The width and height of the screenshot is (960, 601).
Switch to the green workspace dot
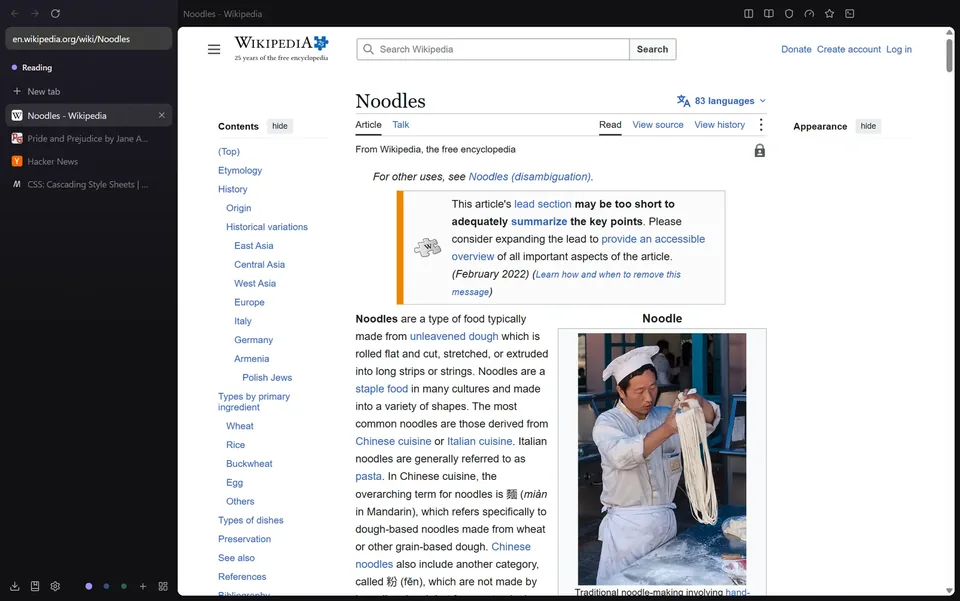(124, 586)
